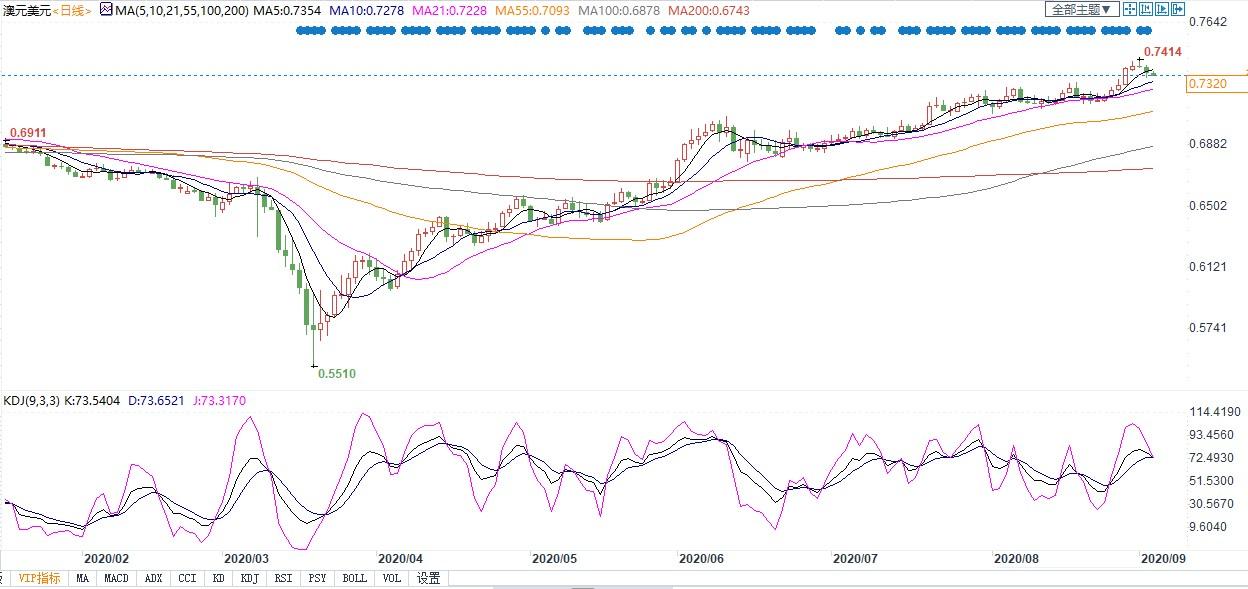Click the 51.5300 KDJ axis value

pos(1213,480)
